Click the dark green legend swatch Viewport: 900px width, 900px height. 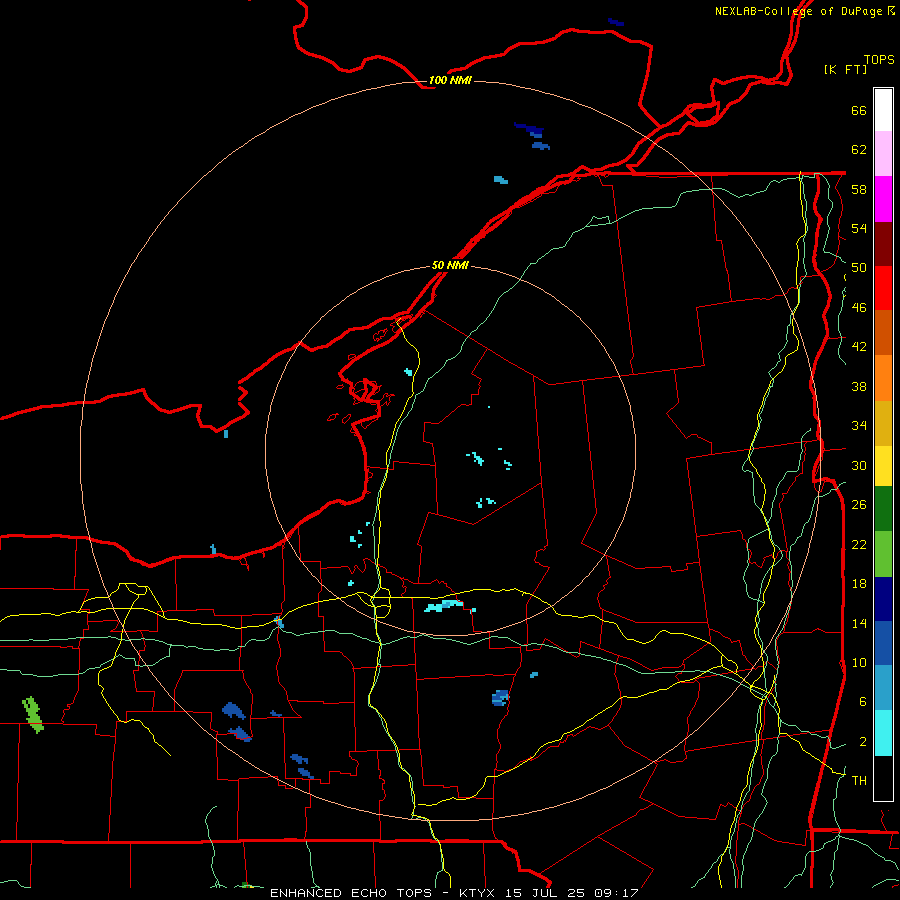click(x=883, y=509)
